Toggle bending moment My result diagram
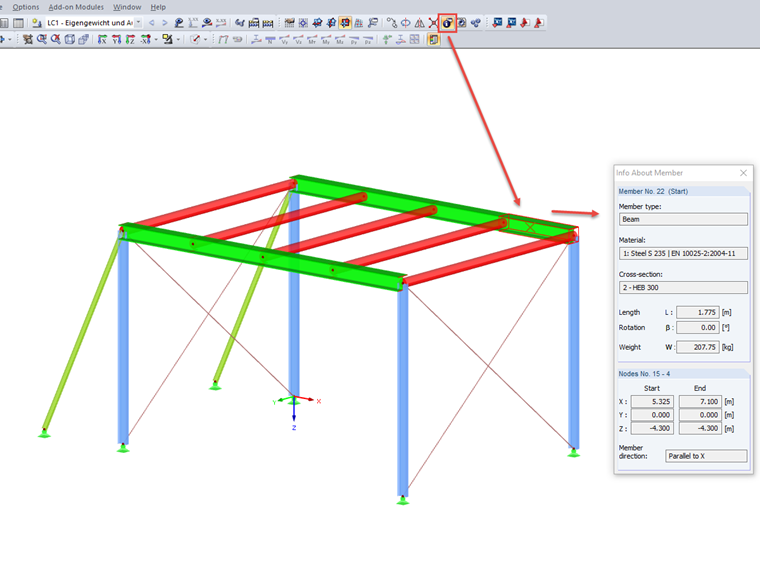The image size is (760, 570). [x=326, y=40]
